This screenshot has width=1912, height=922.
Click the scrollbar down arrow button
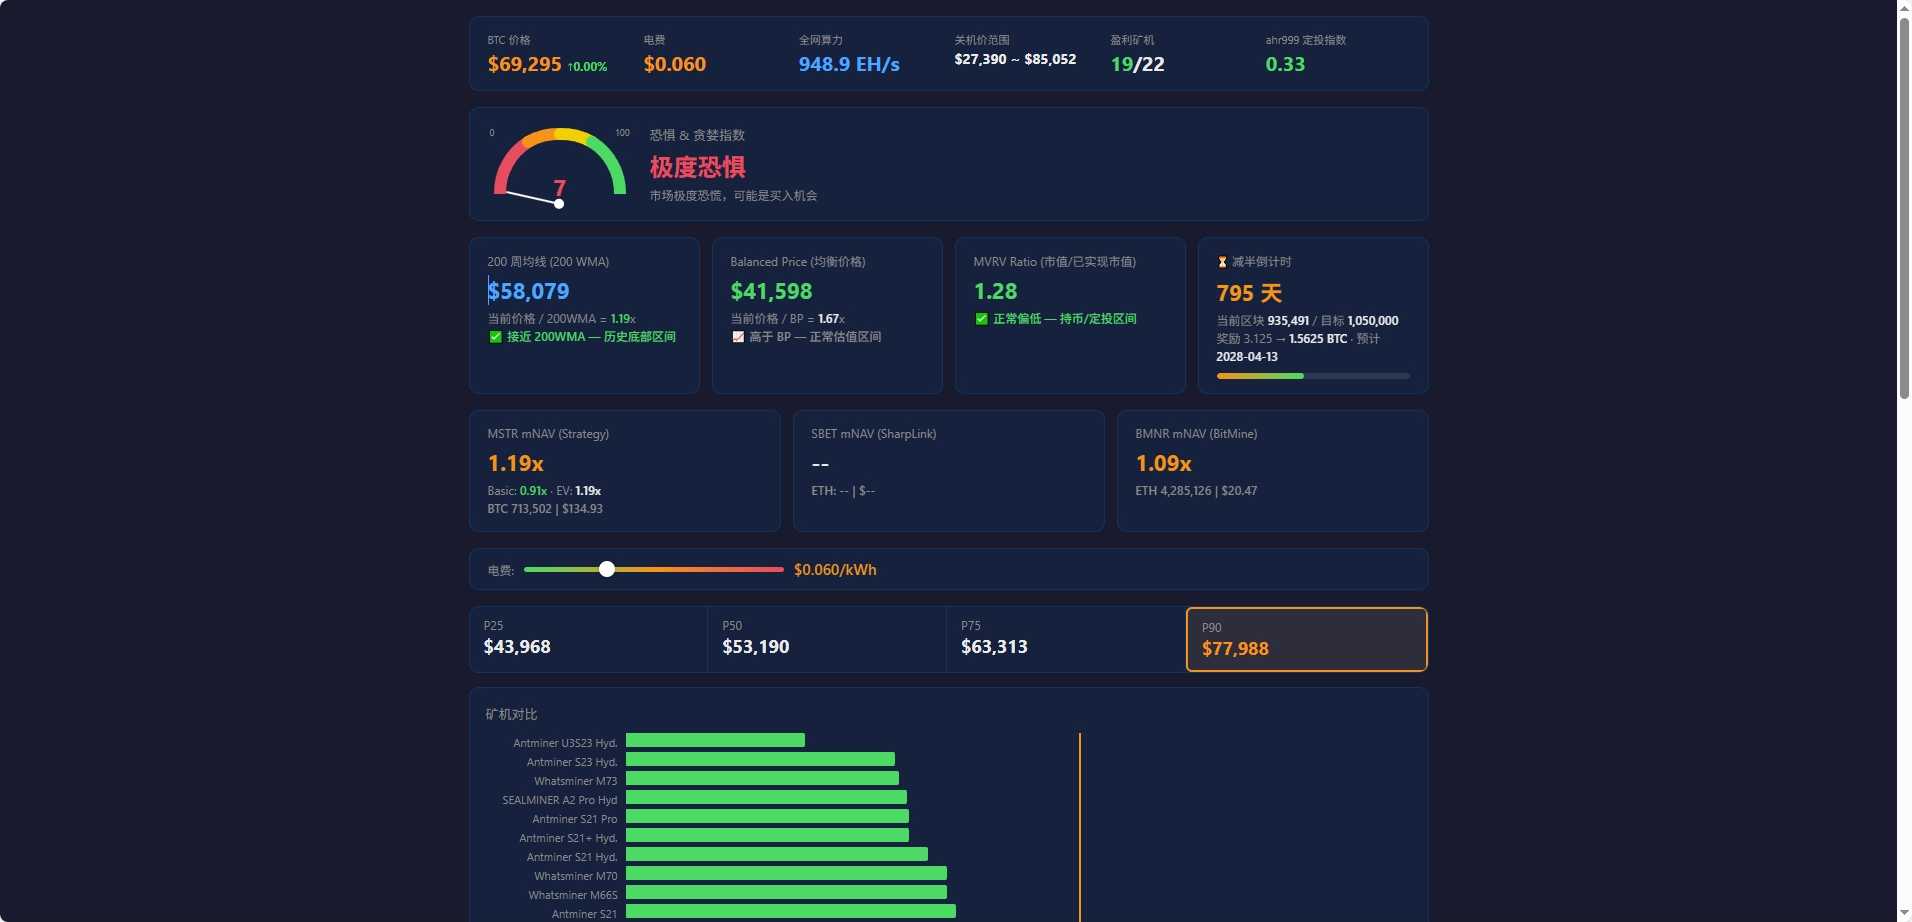(1904, 914)
